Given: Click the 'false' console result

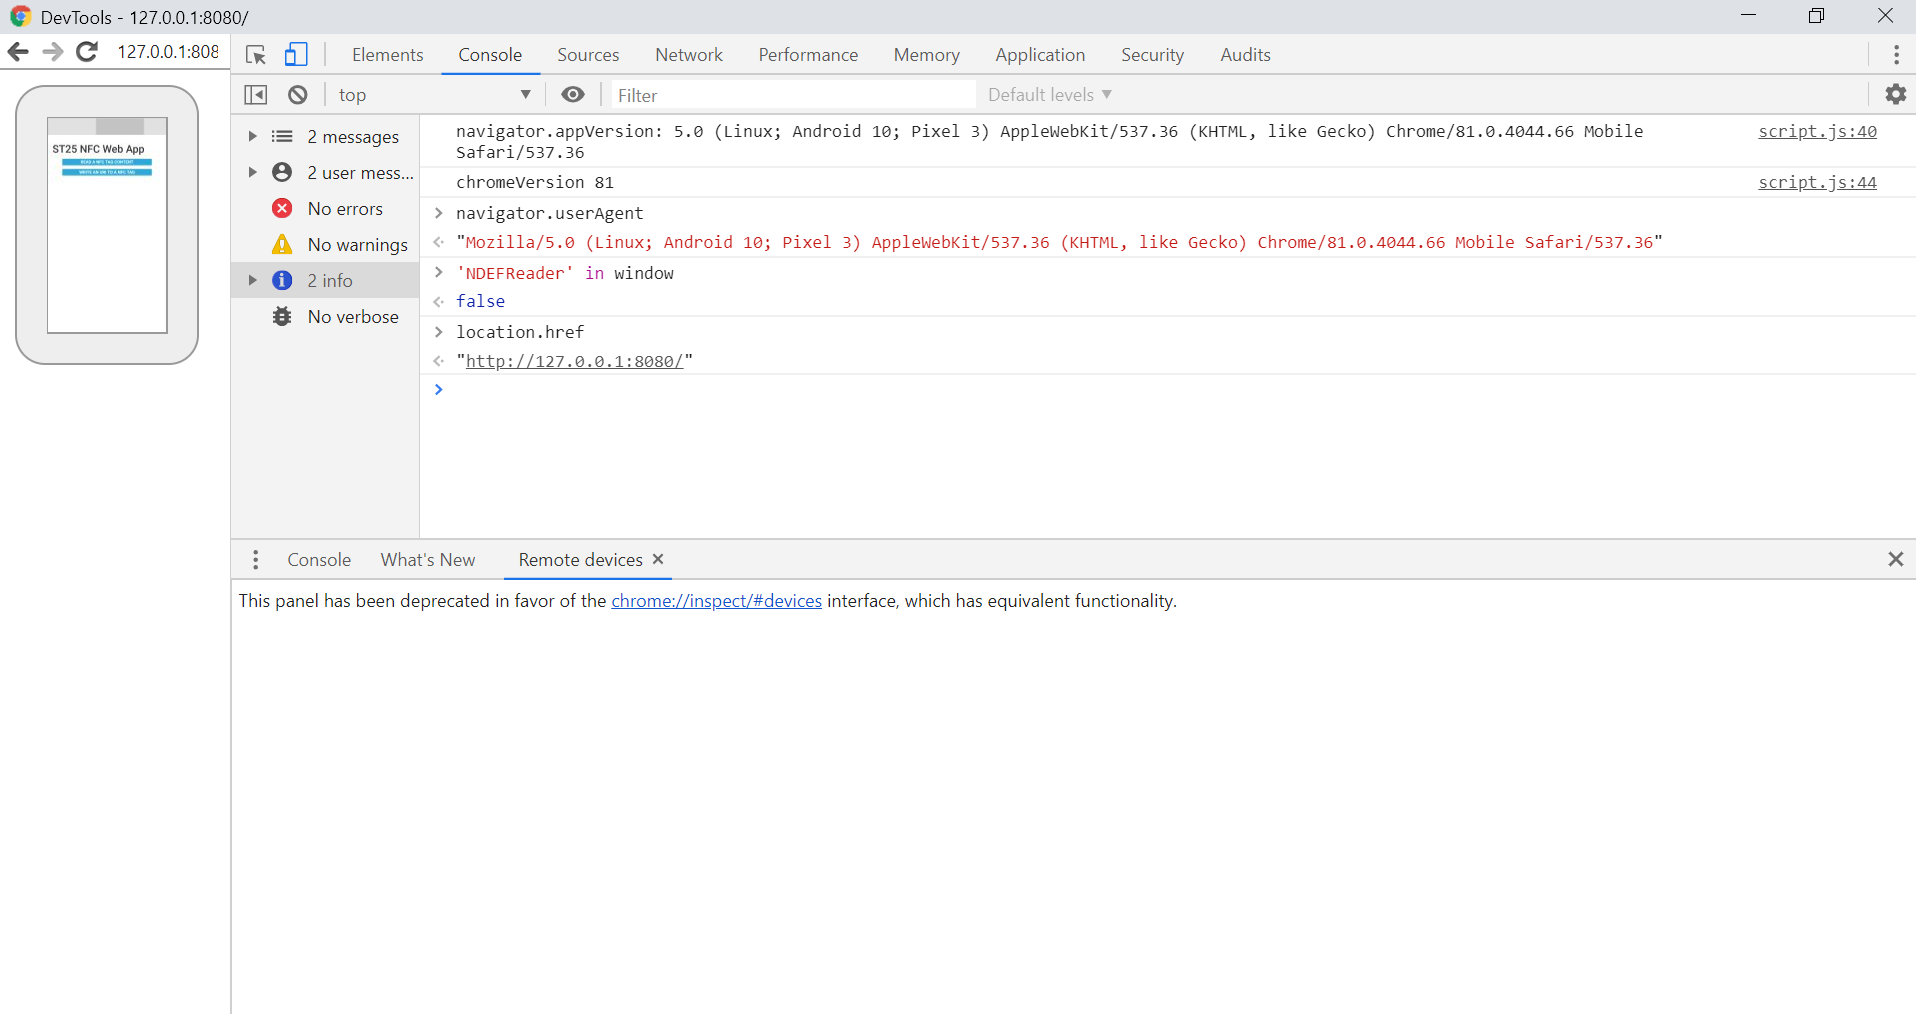Looking at the screenshot, I should [480, 302].
